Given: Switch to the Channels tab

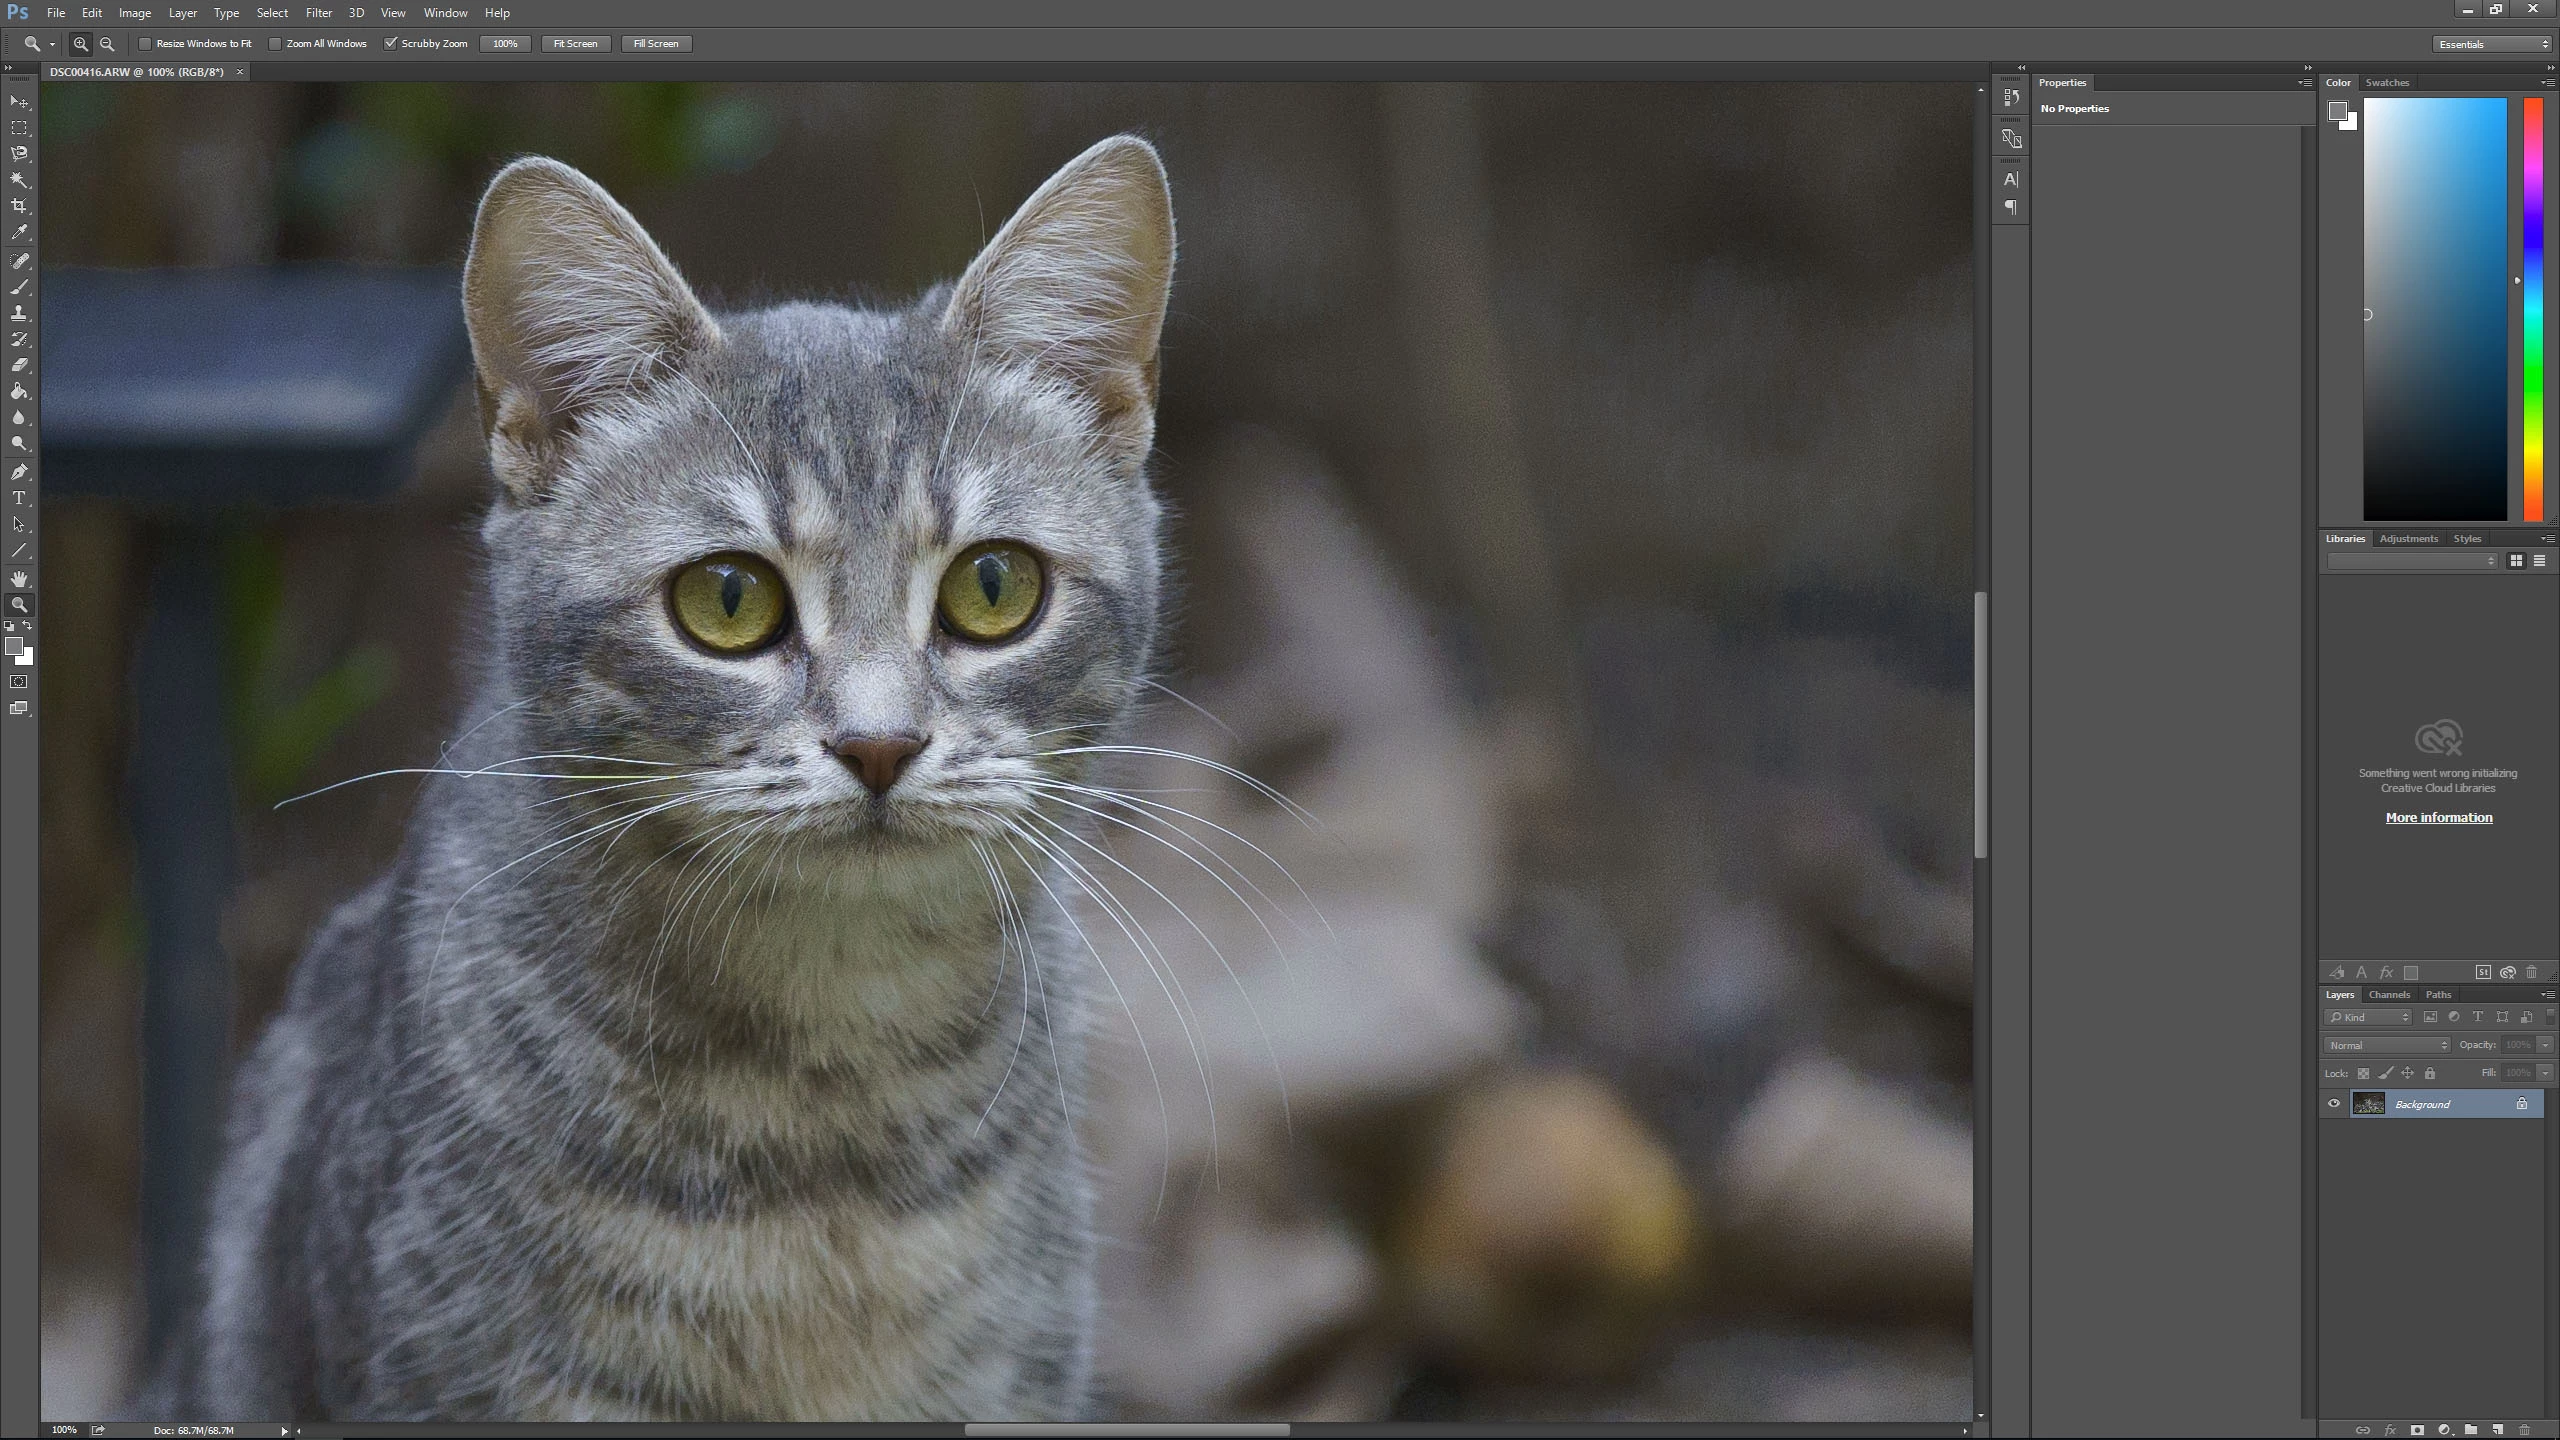Looking at the screenshot, I should 2389,994.
